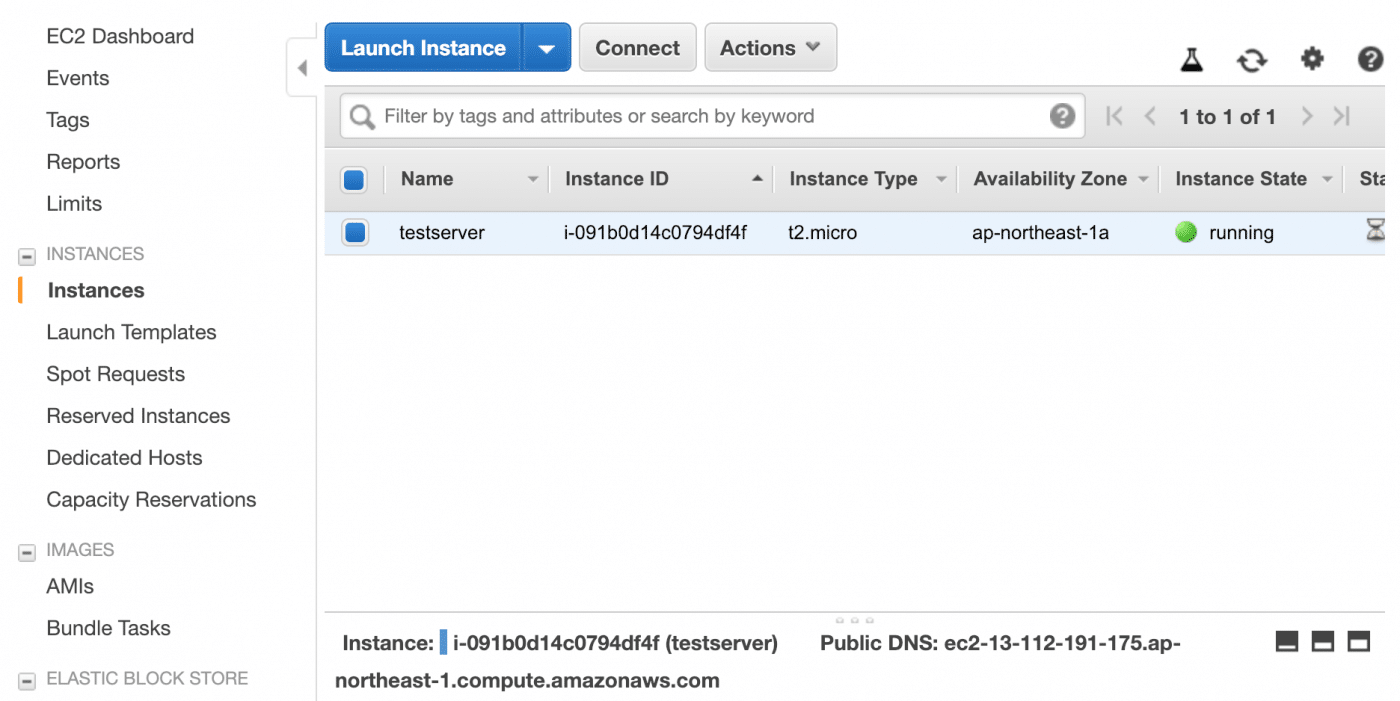Click the Instance State column header
The image size is (1400, 701).
tap(1241, 179)
